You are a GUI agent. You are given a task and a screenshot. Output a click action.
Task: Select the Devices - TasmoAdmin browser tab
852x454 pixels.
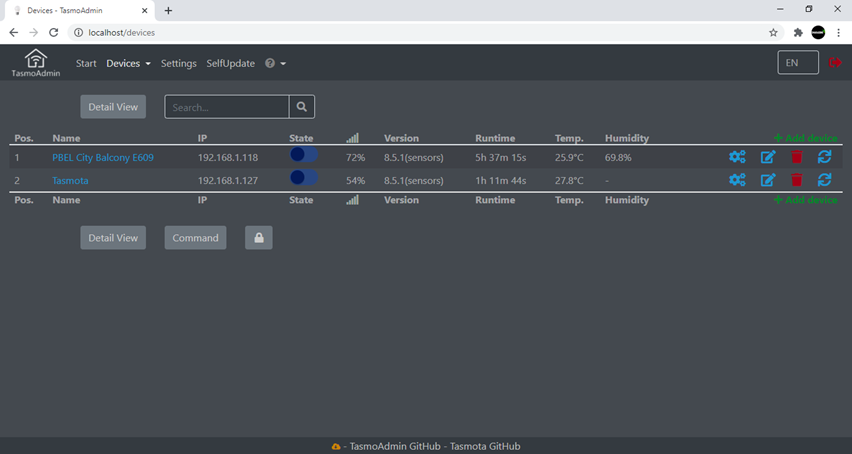click(79, 11)
